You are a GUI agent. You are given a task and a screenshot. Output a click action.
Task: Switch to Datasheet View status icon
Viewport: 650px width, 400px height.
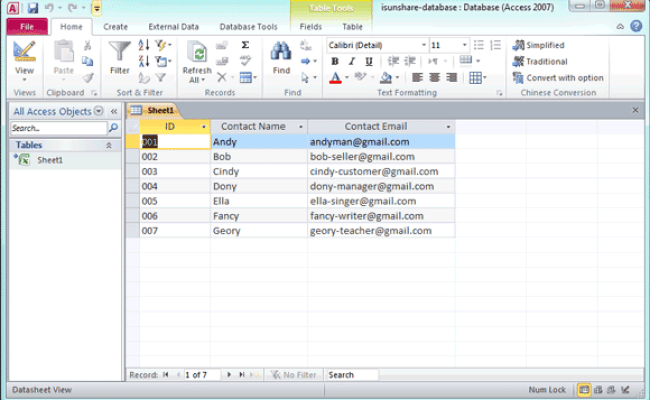[x=584, y=390]
